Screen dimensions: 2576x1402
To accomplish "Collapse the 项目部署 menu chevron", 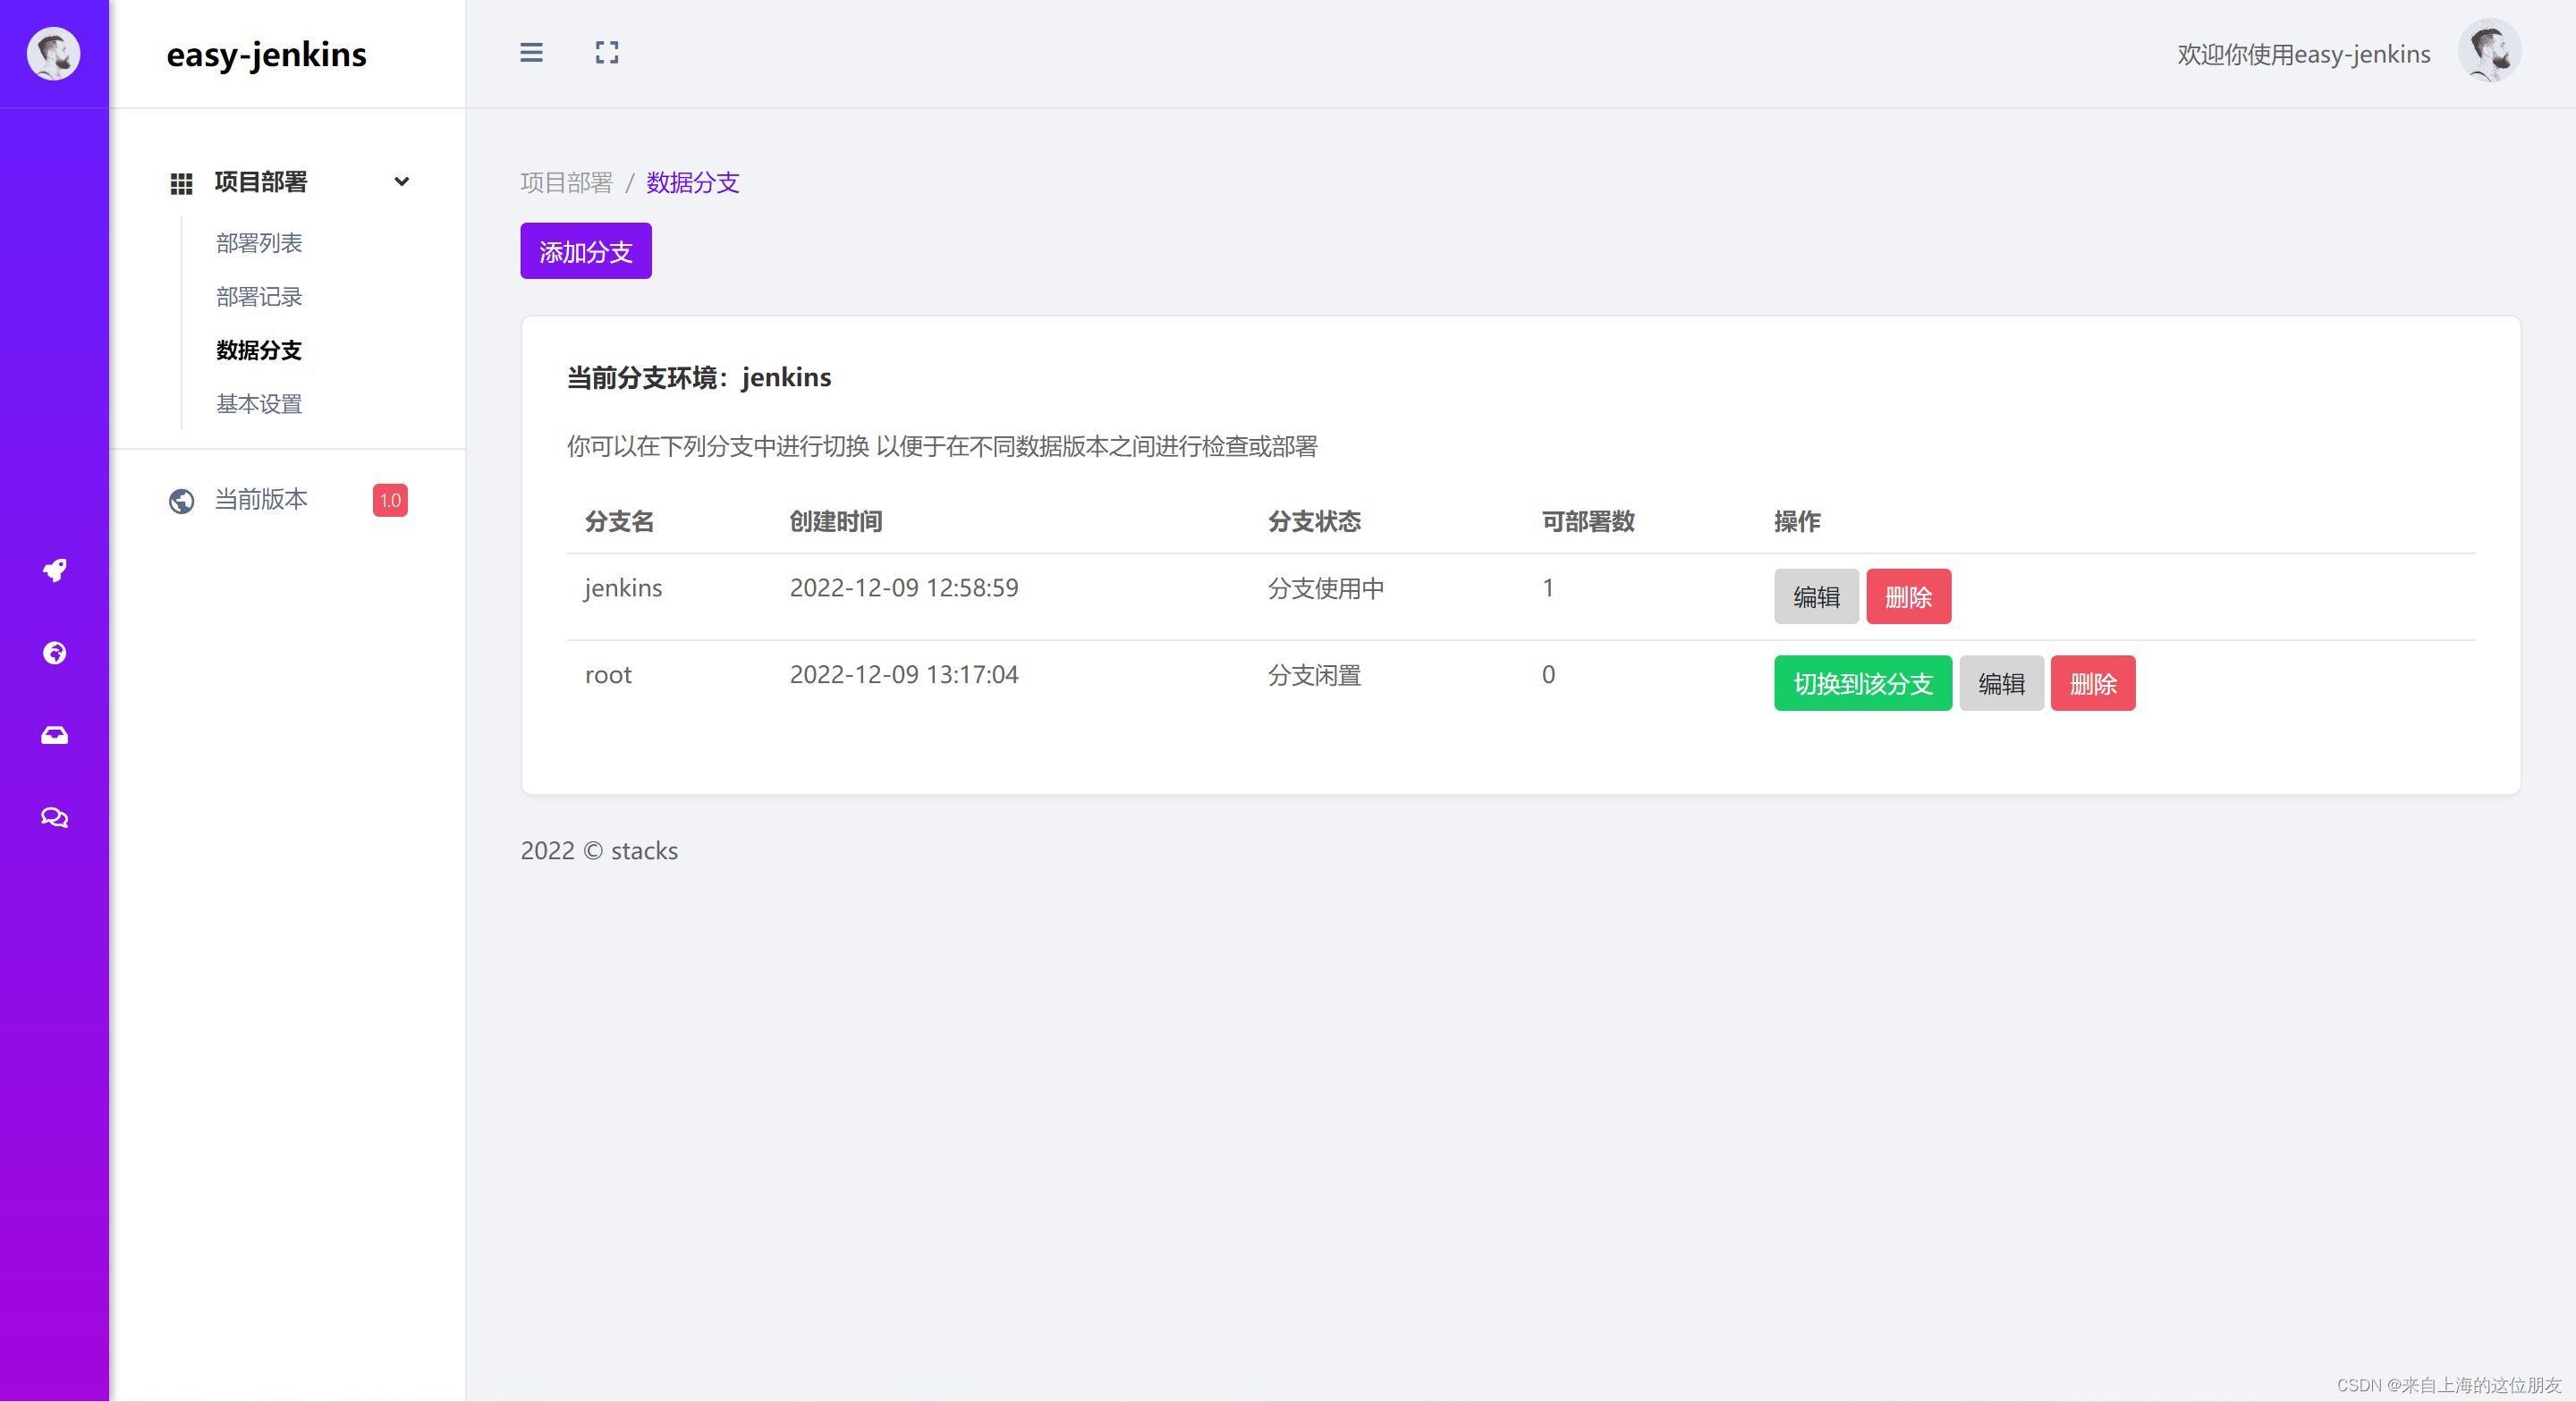I will pyautogui.click(x=402, y=182).
